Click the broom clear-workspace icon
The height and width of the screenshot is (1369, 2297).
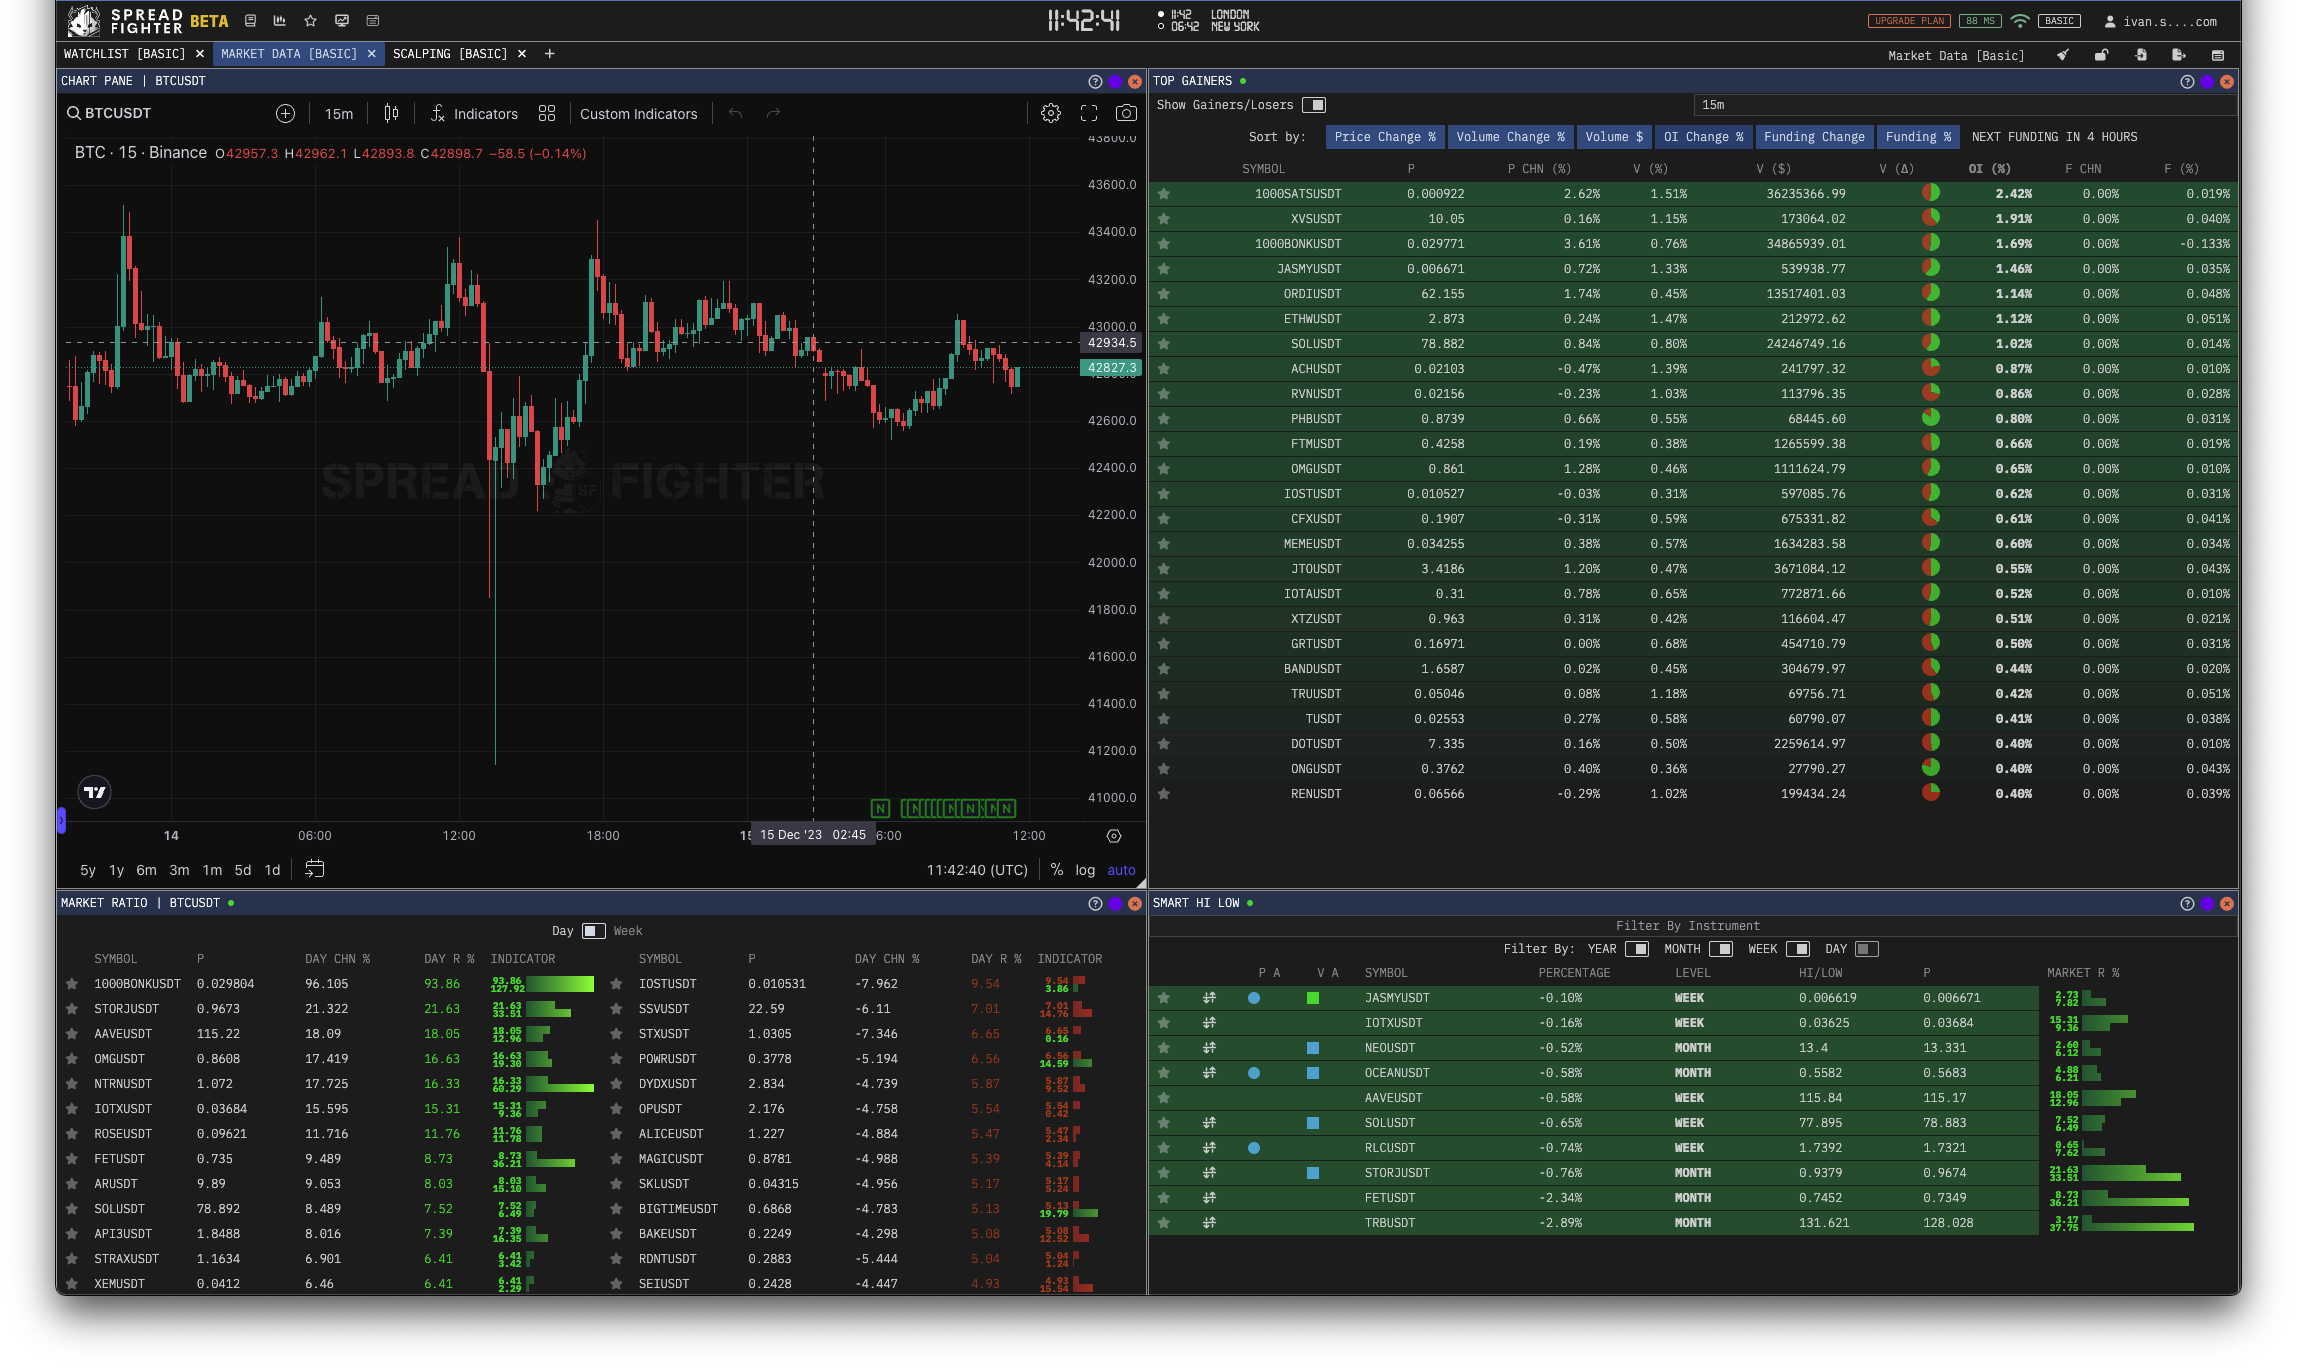click(2062, 55)
